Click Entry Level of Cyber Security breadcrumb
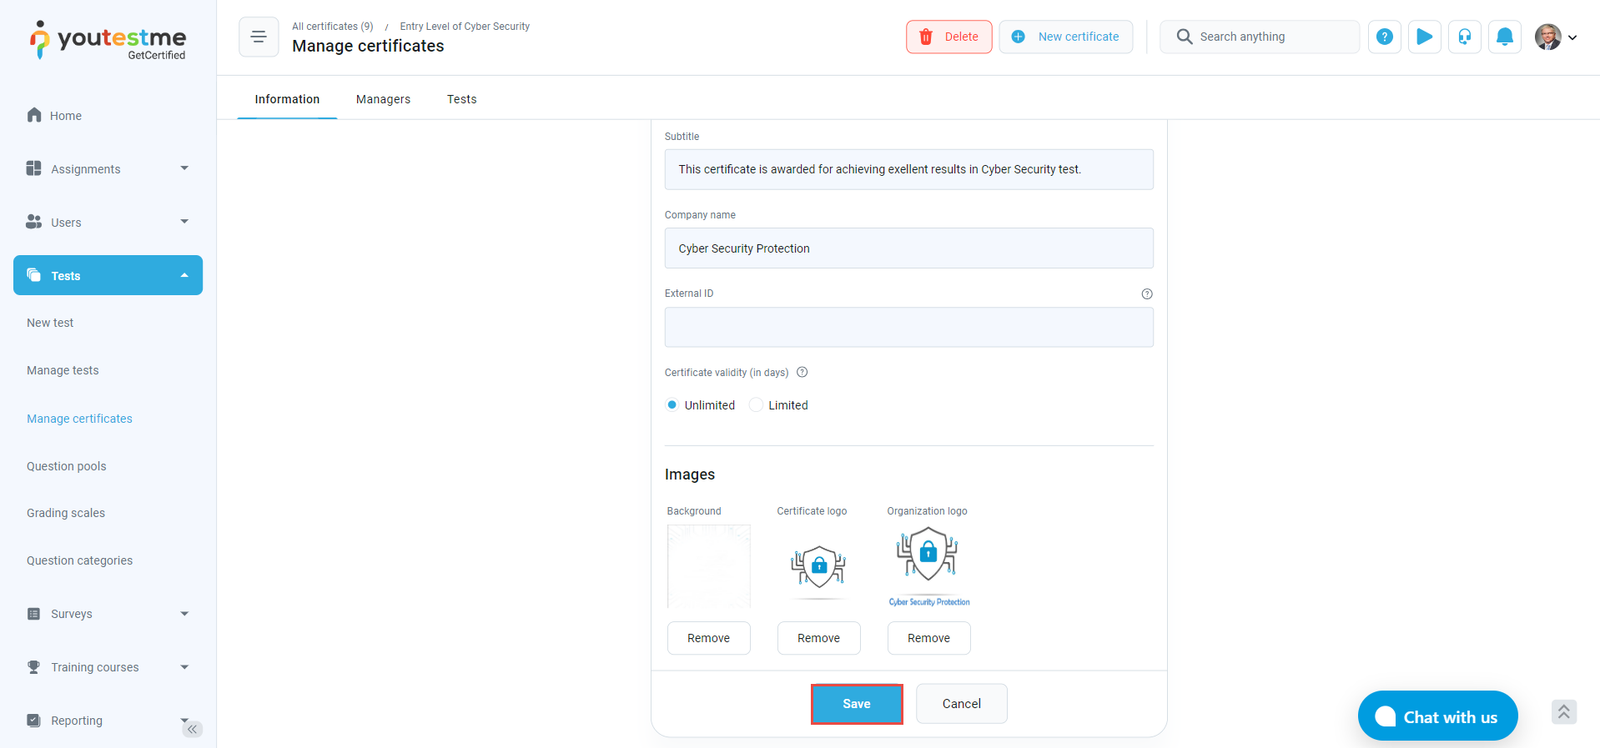 point(465,26)
